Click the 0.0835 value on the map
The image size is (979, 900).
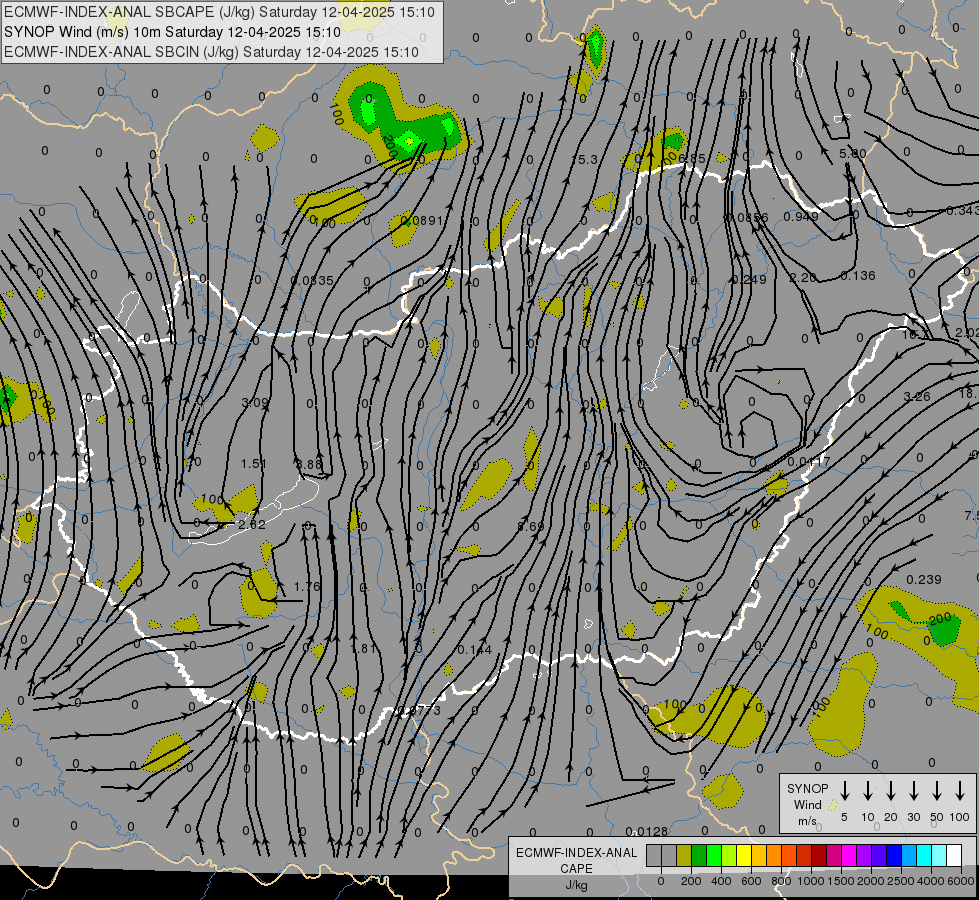pos(312,280)
